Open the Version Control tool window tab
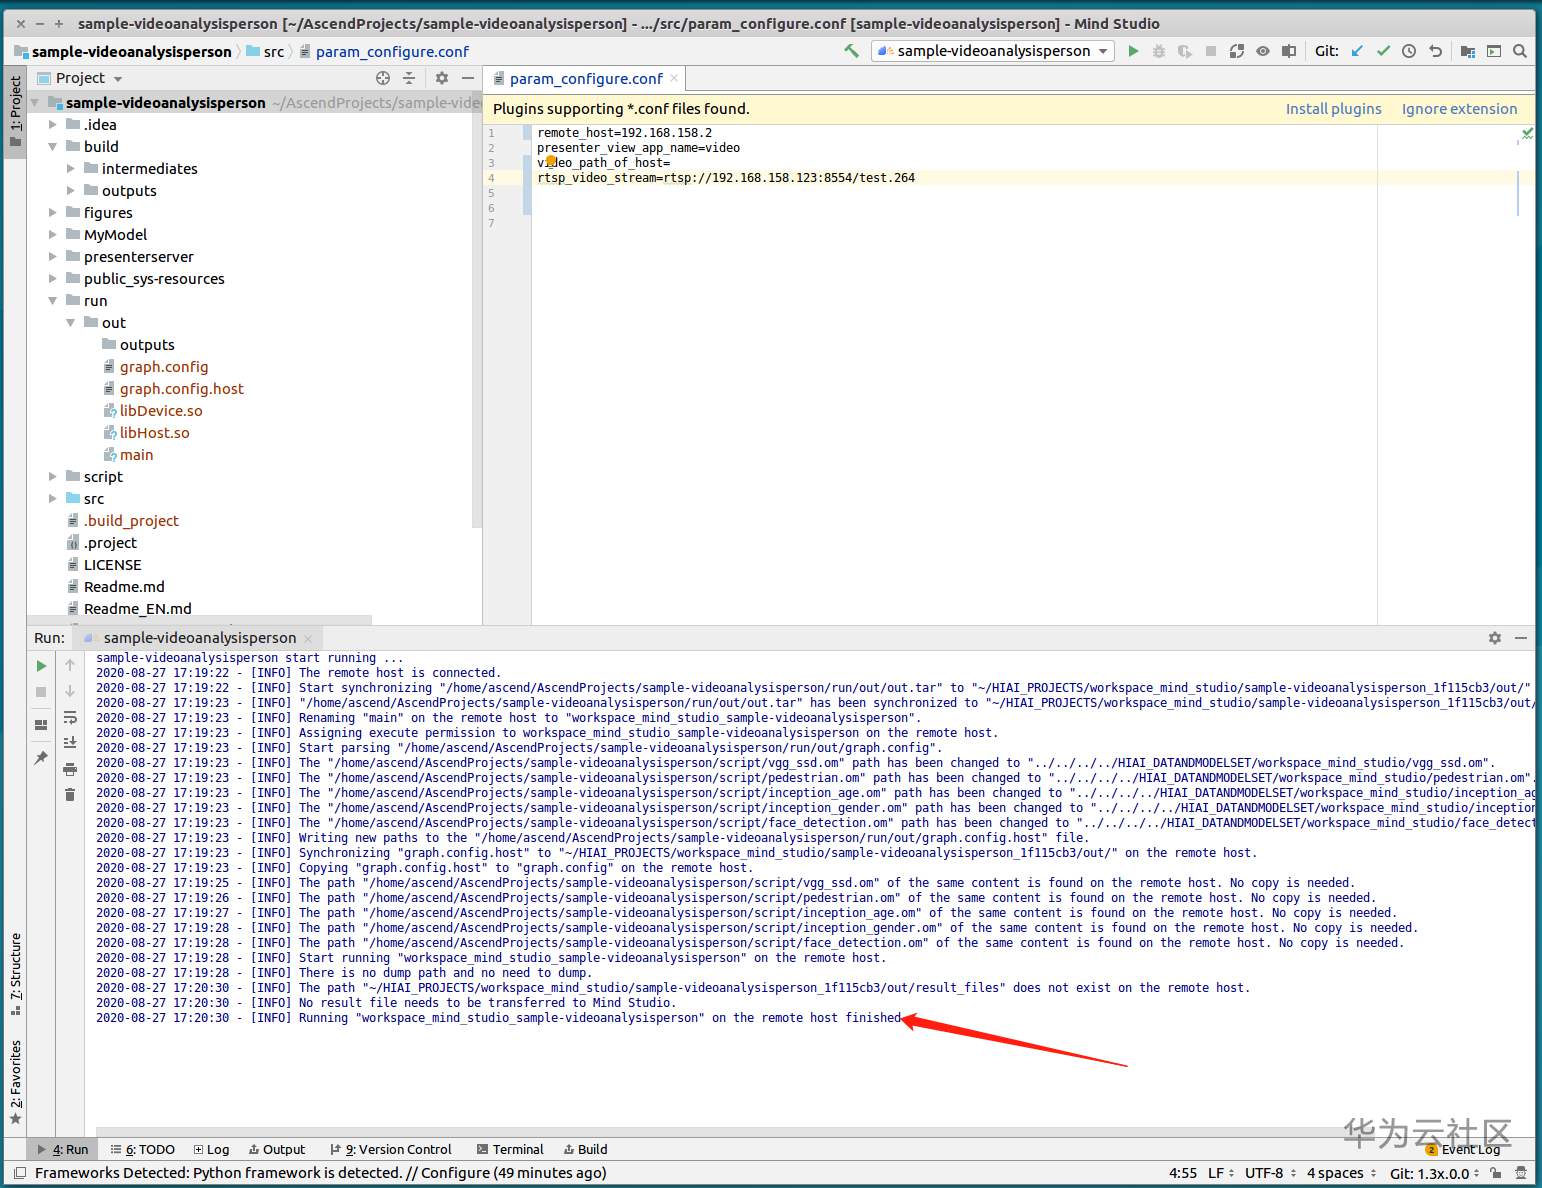 [391, 1150]
